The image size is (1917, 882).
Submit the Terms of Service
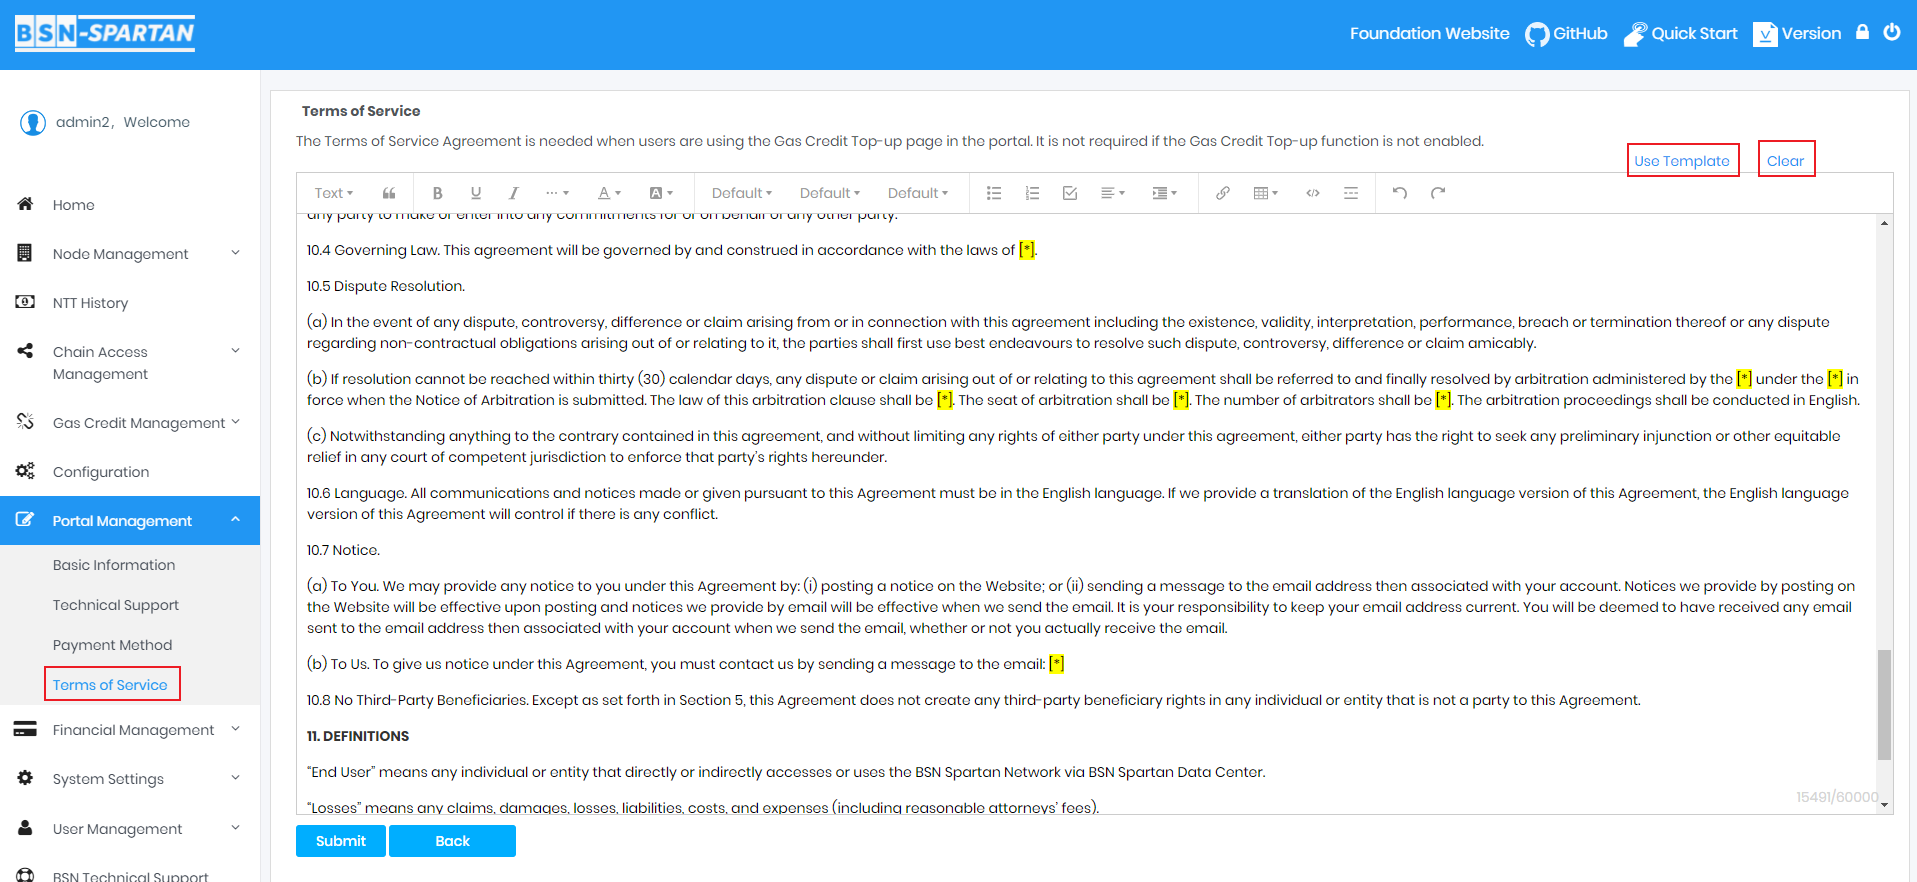341,841
